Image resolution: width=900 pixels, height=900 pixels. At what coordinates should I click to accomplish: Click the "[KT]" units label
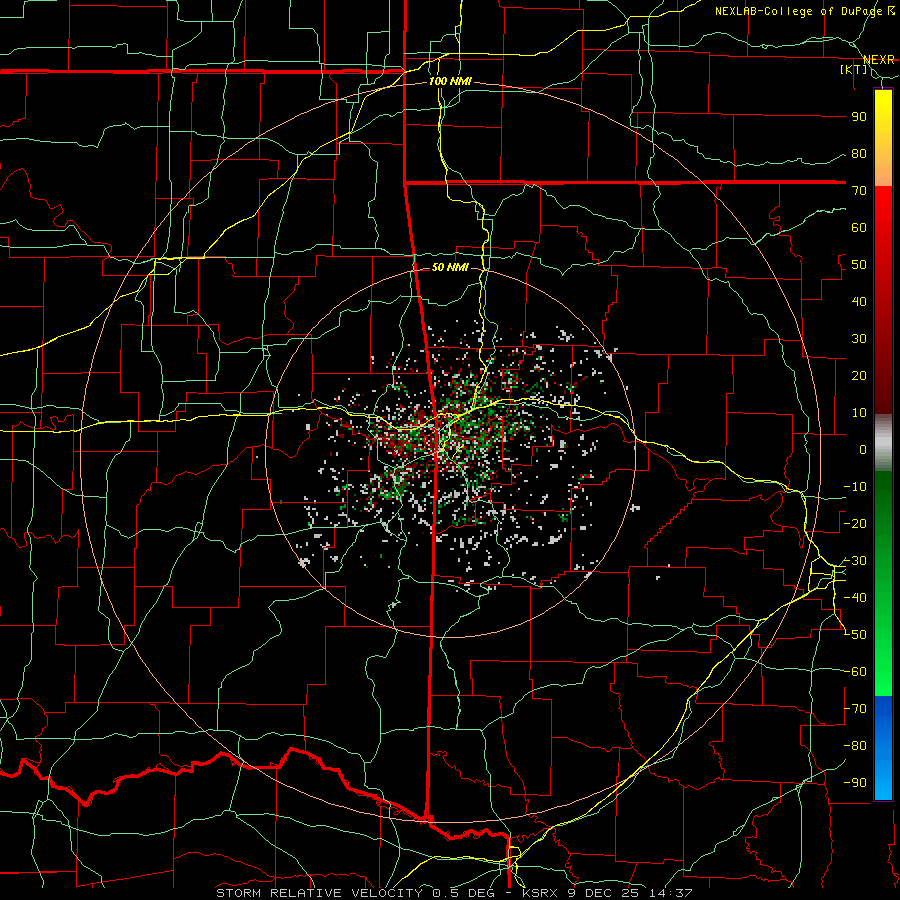pyautogui.click(x=854, y=69)
